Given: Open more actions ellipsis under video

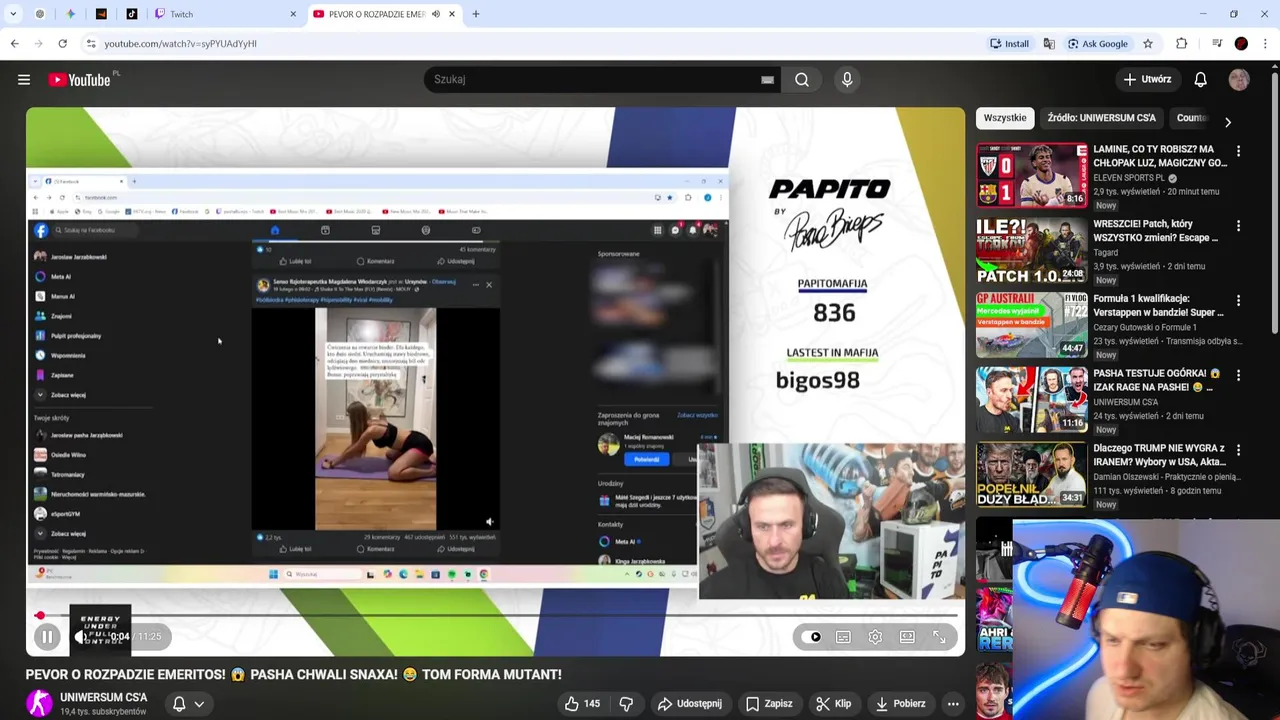Looking at the screenshot, I should pyautogui.click(x=953, y=704).
